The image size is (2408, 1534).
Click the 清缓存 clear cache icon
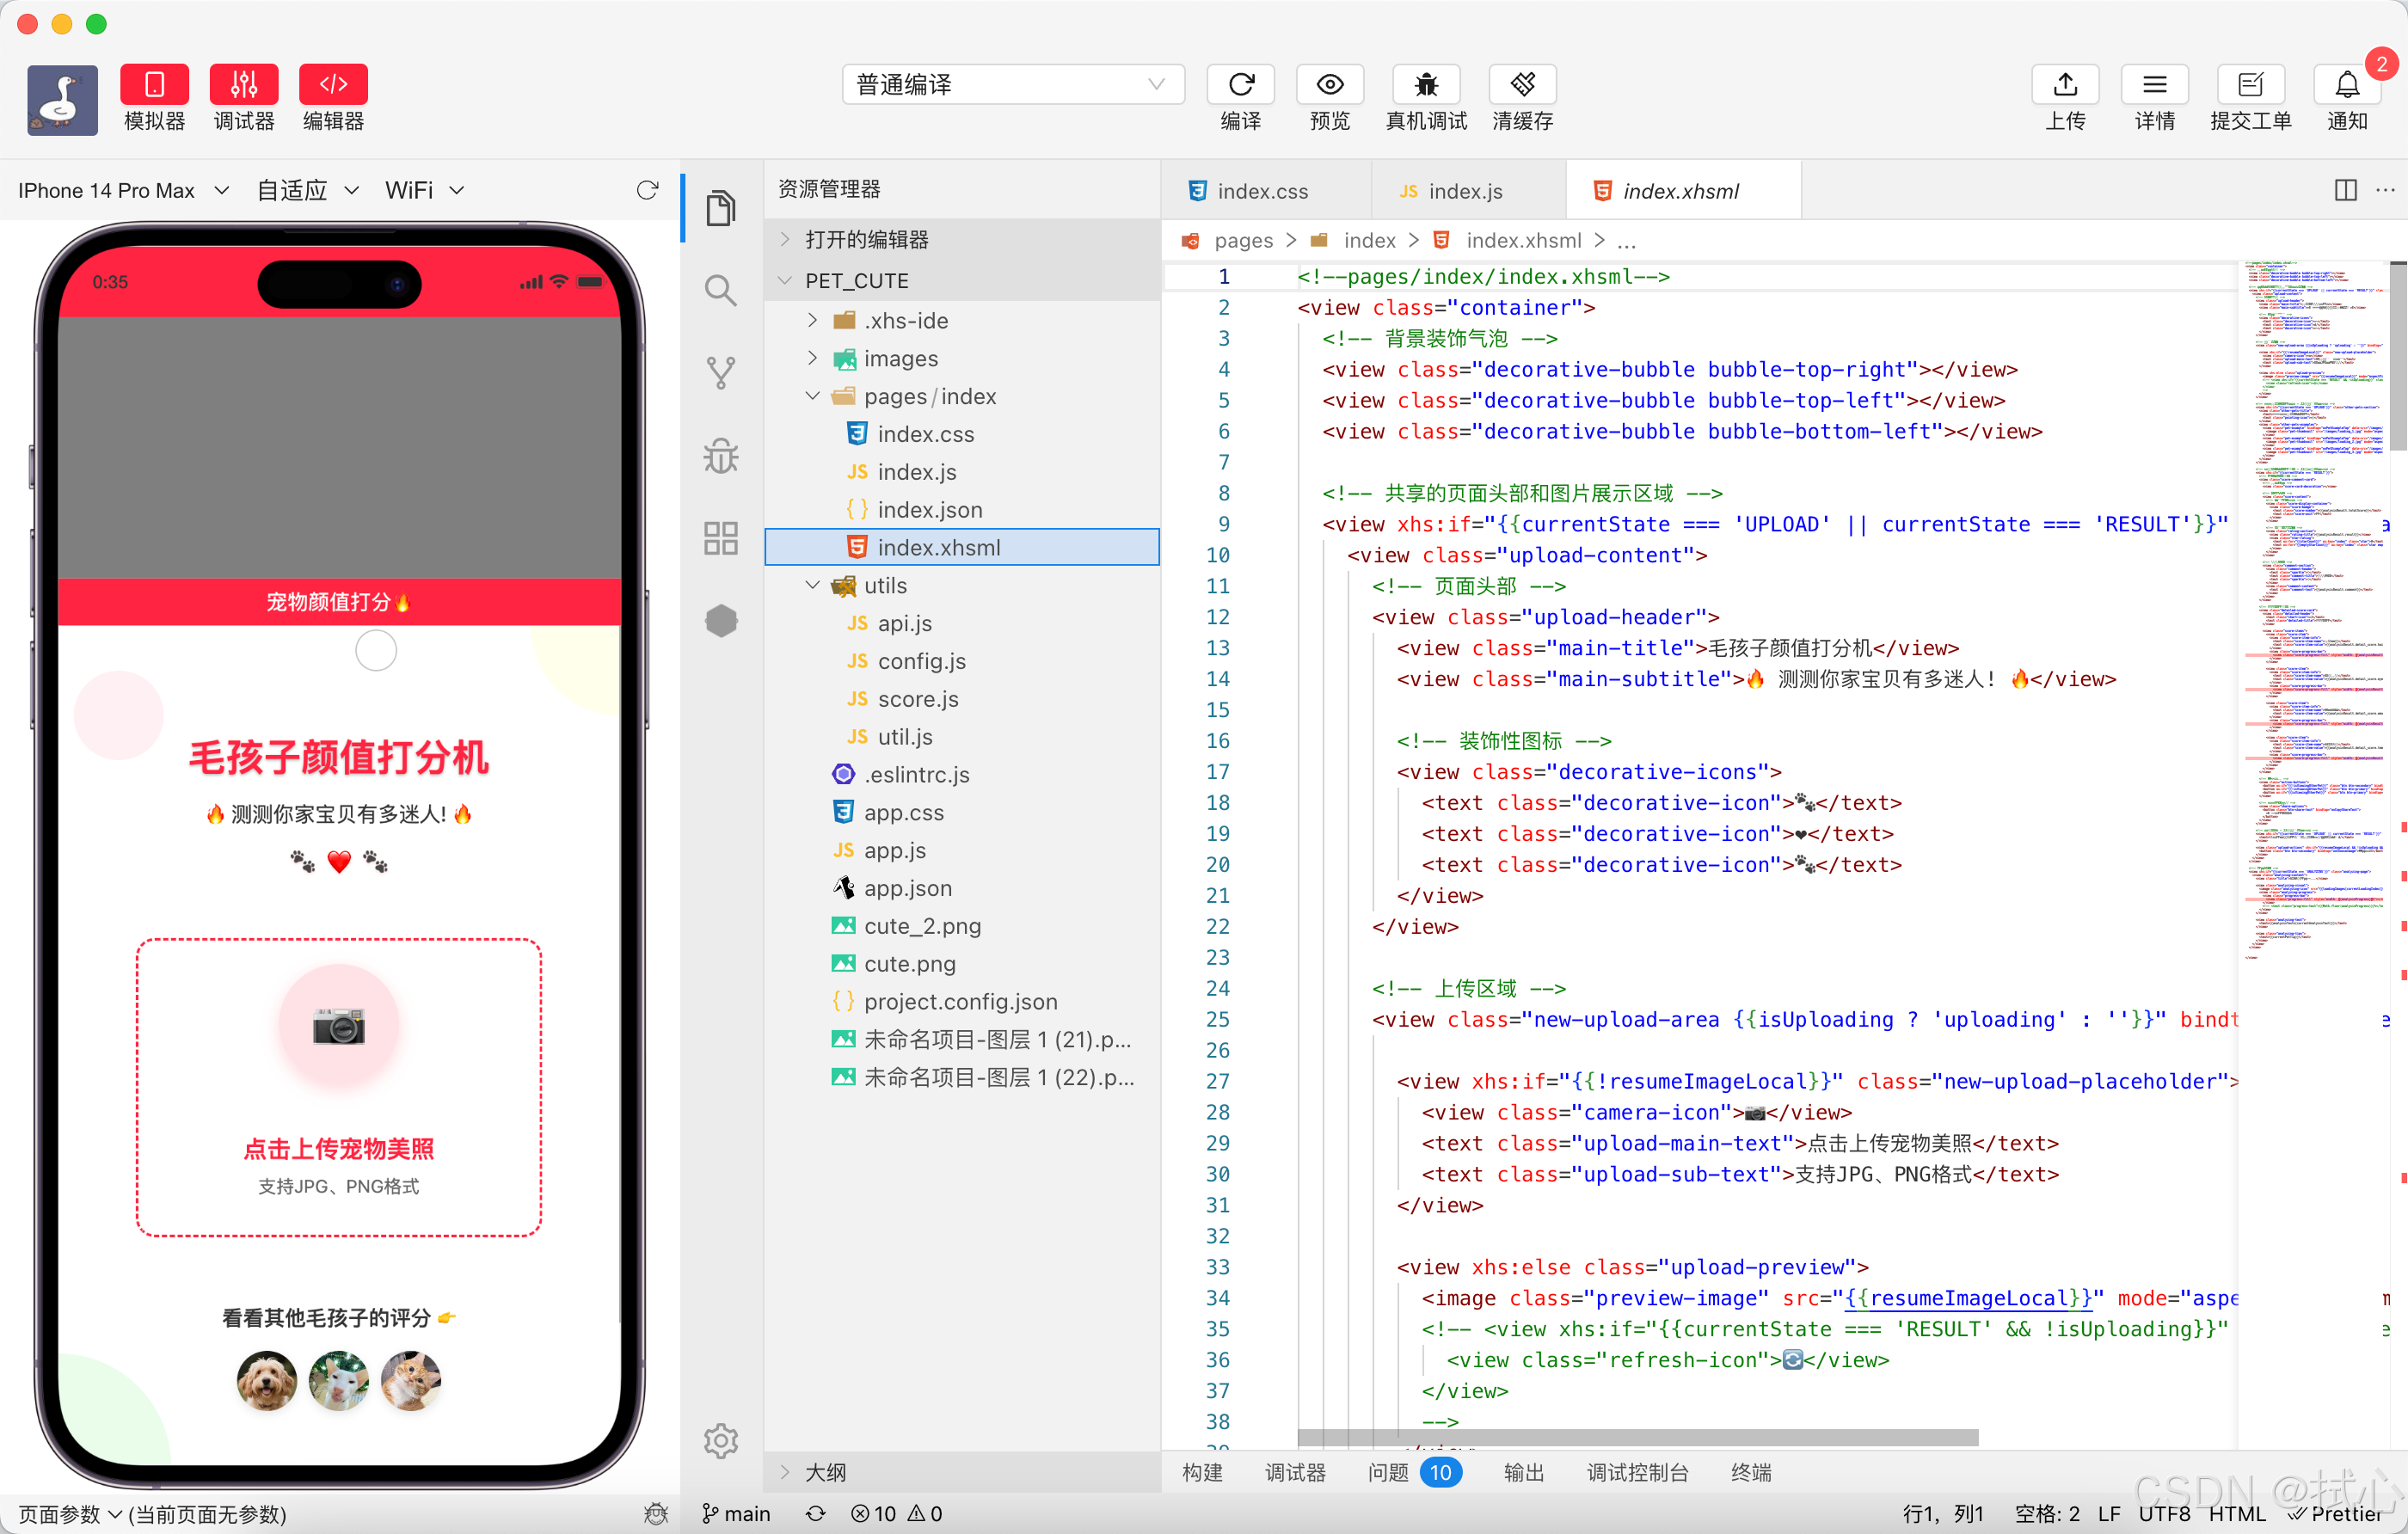click(x=1521, y=85)
